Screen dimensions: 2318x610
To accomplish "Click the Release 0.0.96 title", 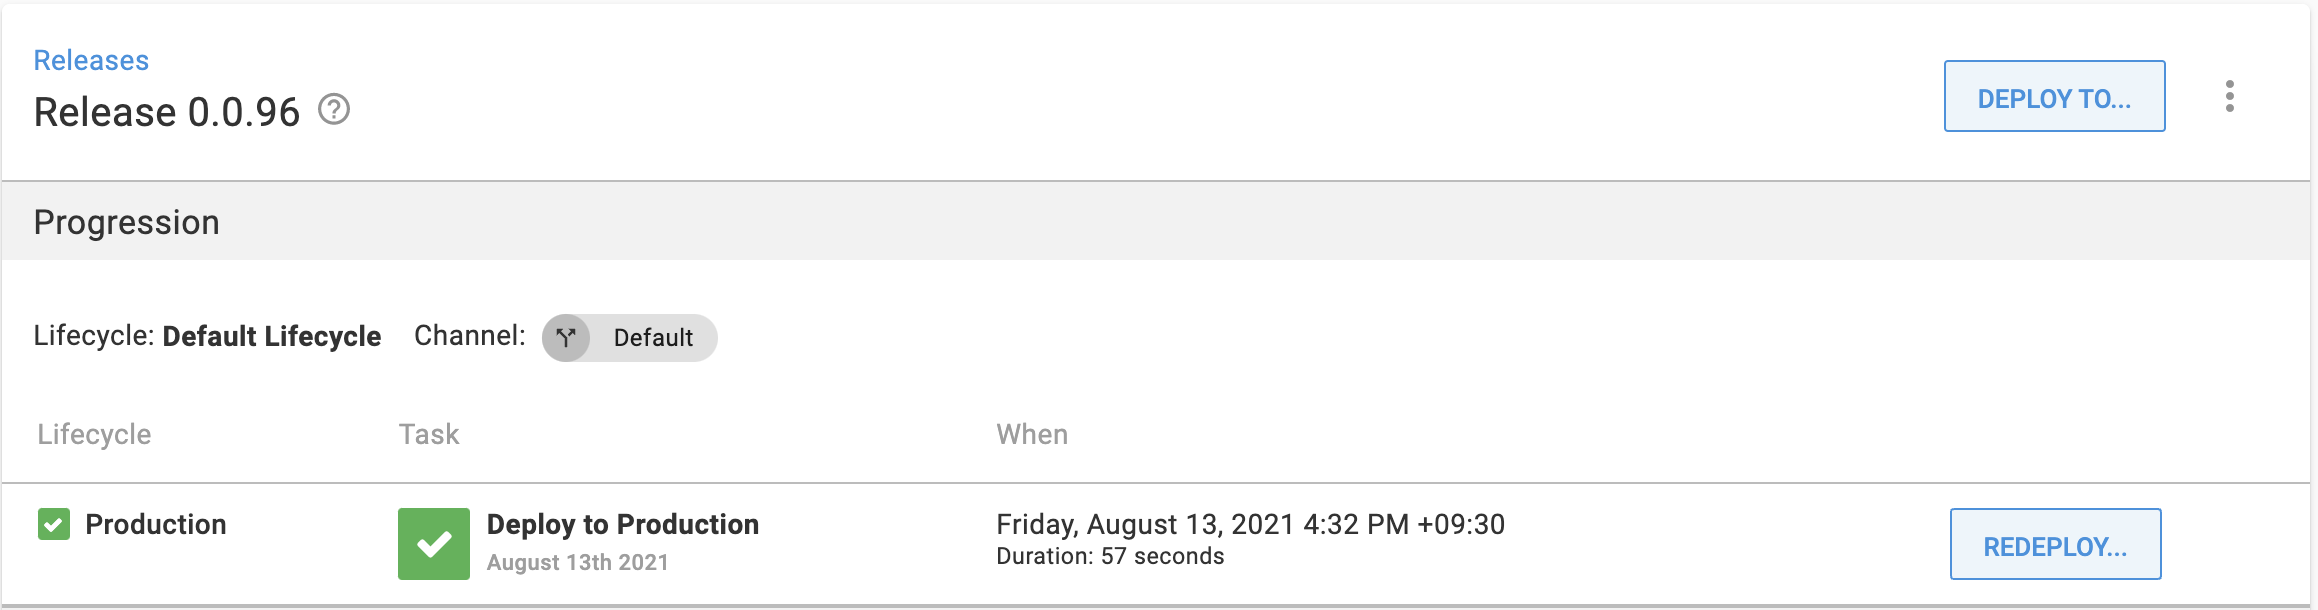I will [x=167, y=112].
